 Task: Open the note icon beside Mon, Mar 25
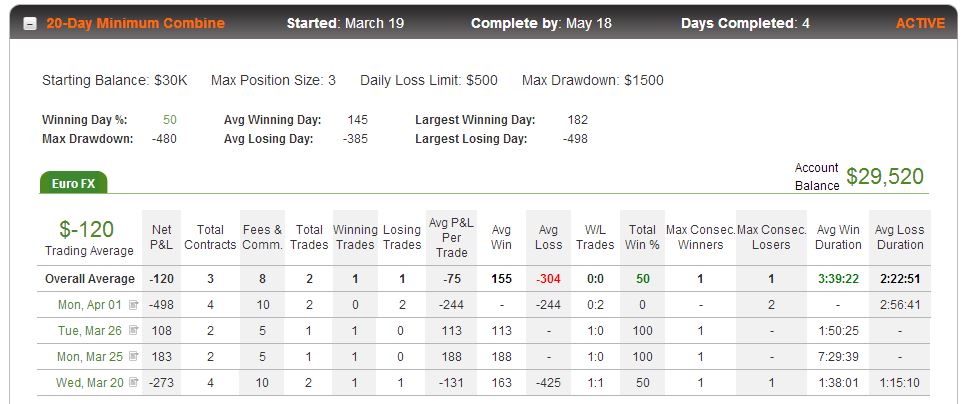133,357
